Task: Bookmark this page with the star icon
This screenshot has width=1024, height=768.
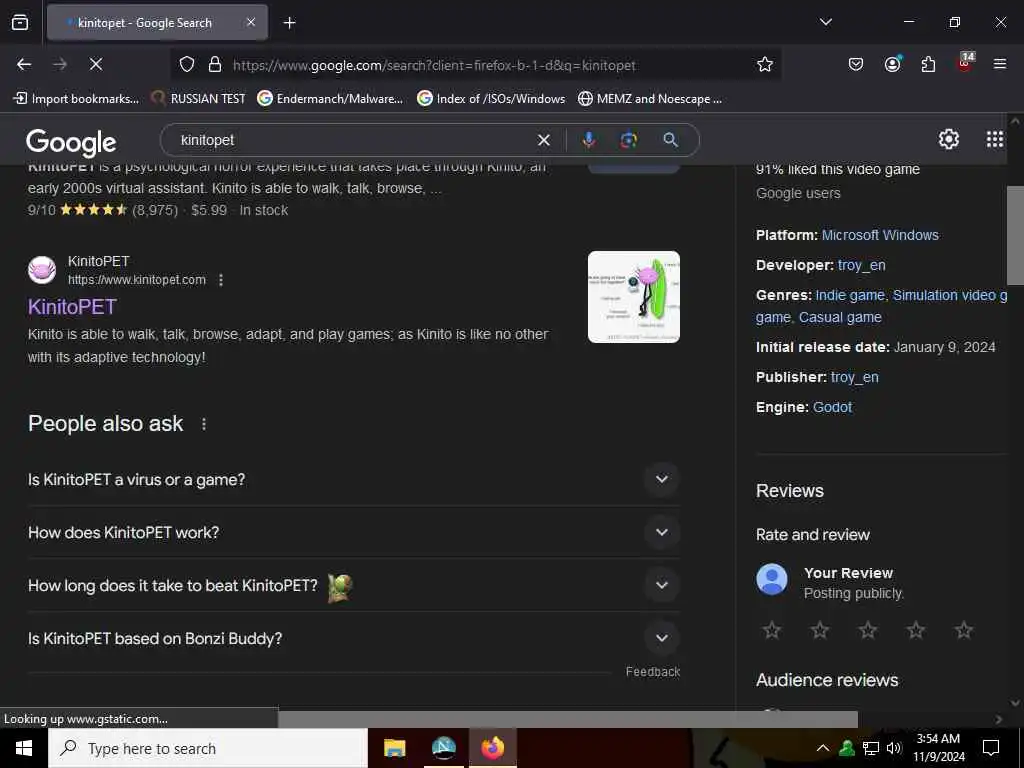Action: [x=765, y=64]
